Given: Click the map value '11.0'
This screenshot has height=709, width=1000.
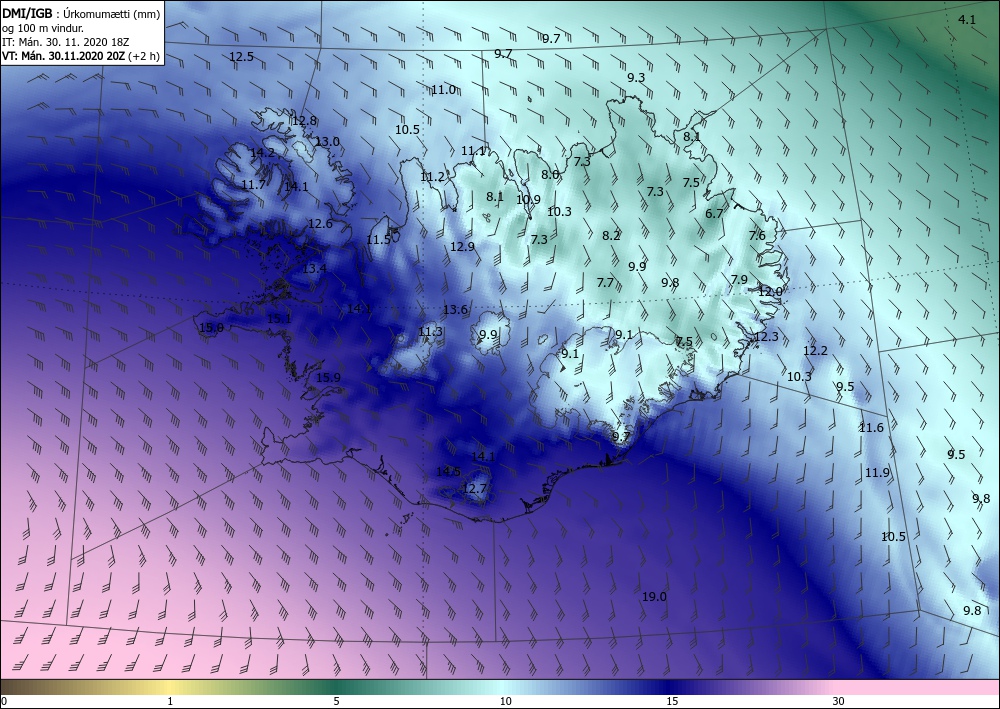Looking at the screenshot, I should coord(443,90).
